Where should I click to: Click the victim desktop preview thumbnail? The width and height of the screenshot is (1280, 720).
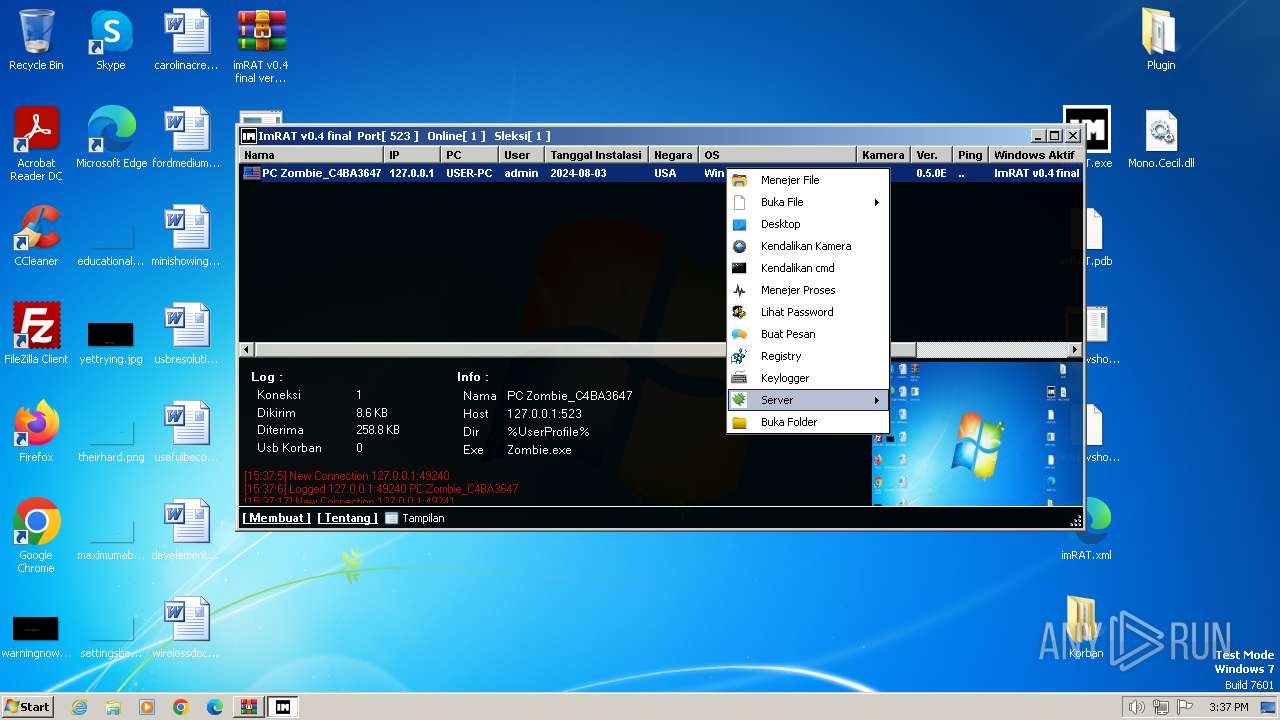click(976, 432)
